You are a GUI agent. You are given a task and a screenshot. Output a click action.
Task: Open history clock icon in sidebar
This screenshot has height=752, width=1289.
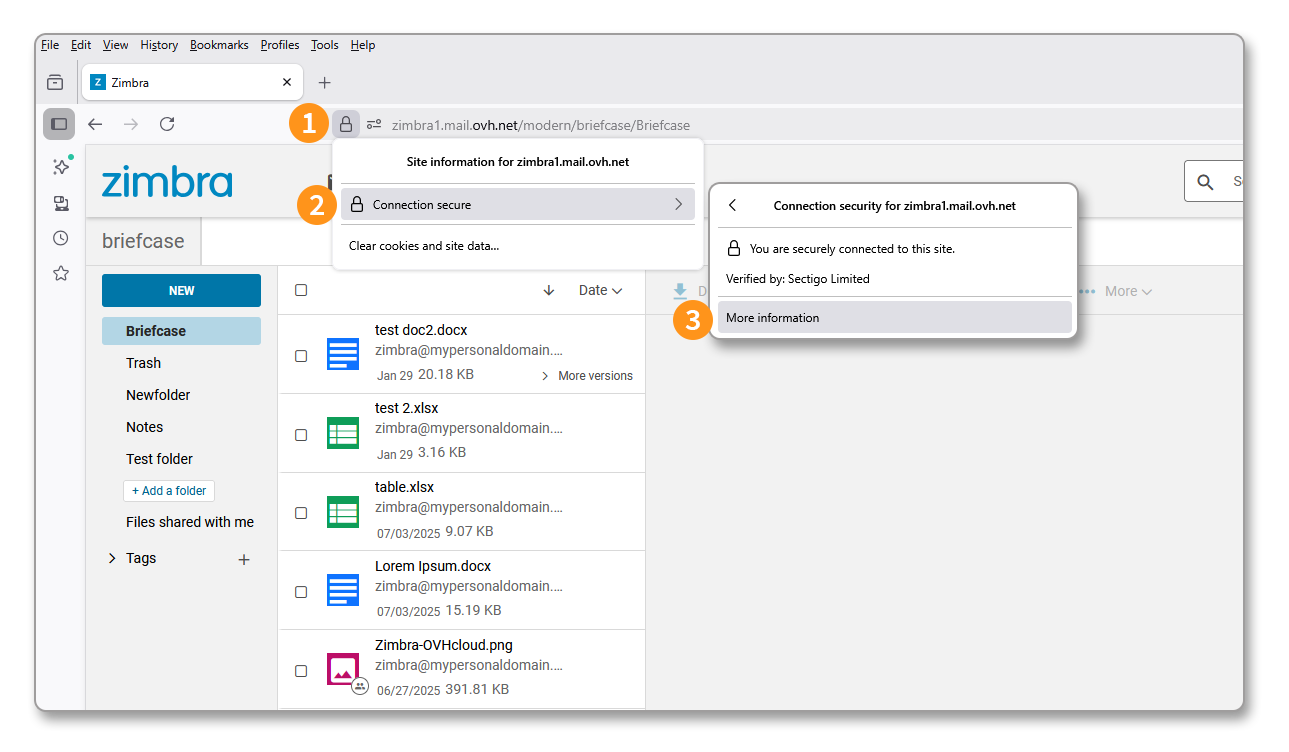click(x=61, y=238)
